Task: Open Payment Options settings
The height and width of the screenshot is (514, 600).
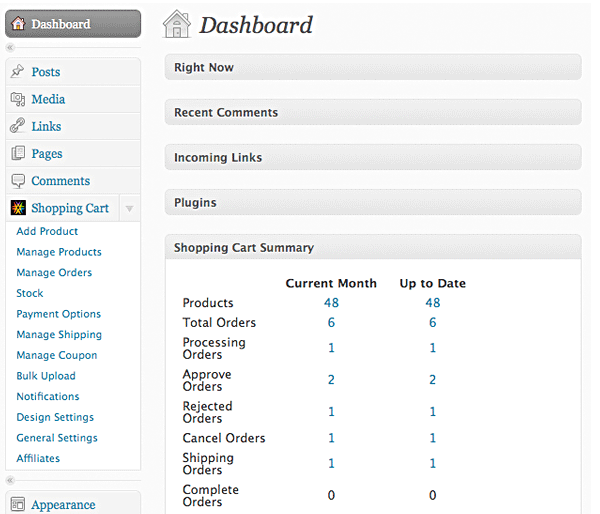Action: click(x=59, y=314)
